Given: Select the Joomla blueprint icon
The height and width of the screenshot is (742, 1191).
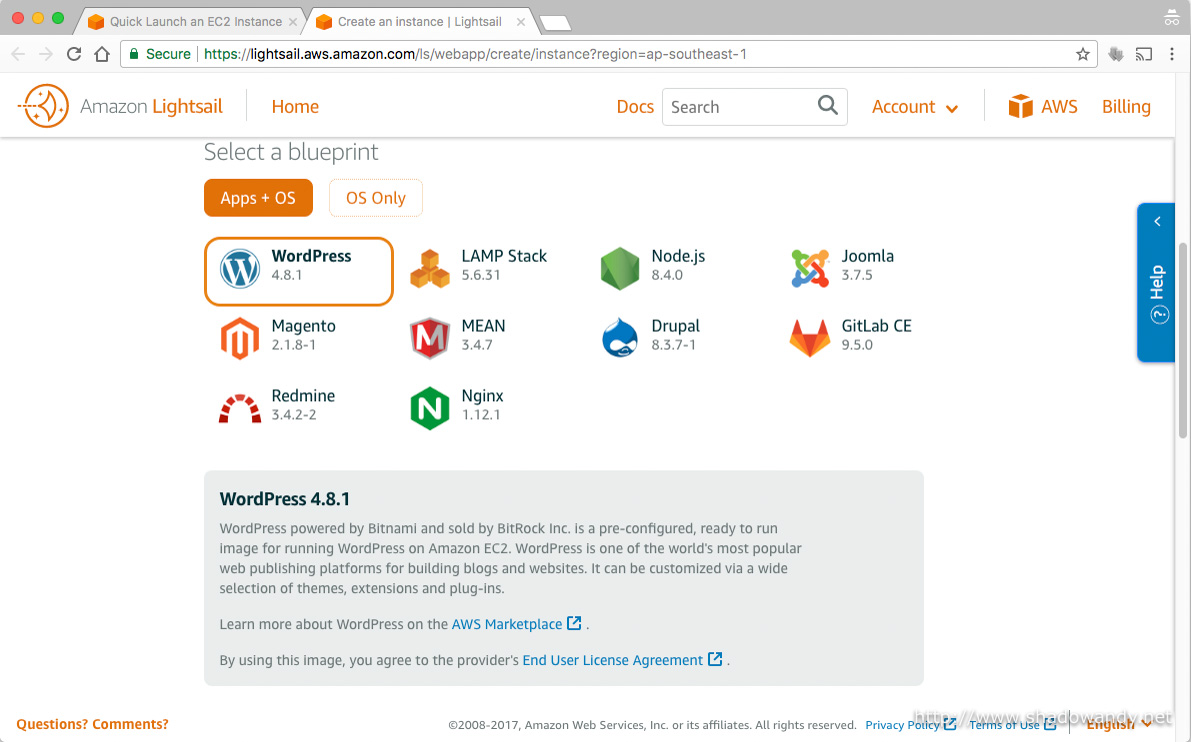Looking at the screenshot, I should (x=810, y=269).
